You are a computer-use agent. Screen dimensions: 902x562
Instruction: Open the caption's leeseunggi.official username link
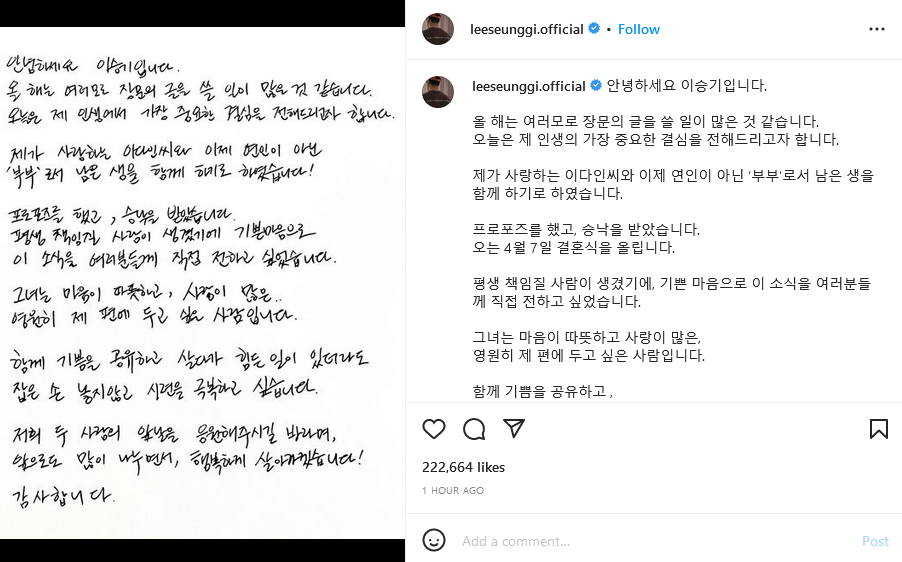[529, 86]
